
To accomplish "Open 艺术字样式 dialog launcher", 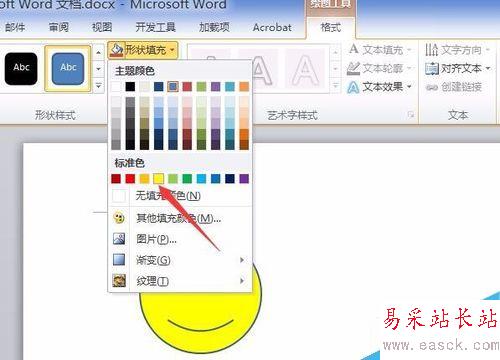I will [x=411, y=115].
